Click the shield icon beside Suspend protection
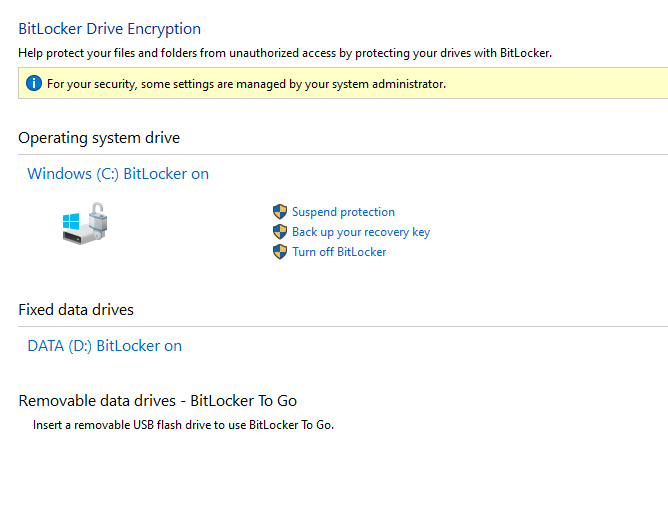Screen dimensions: 668x505 coord(280,211)
